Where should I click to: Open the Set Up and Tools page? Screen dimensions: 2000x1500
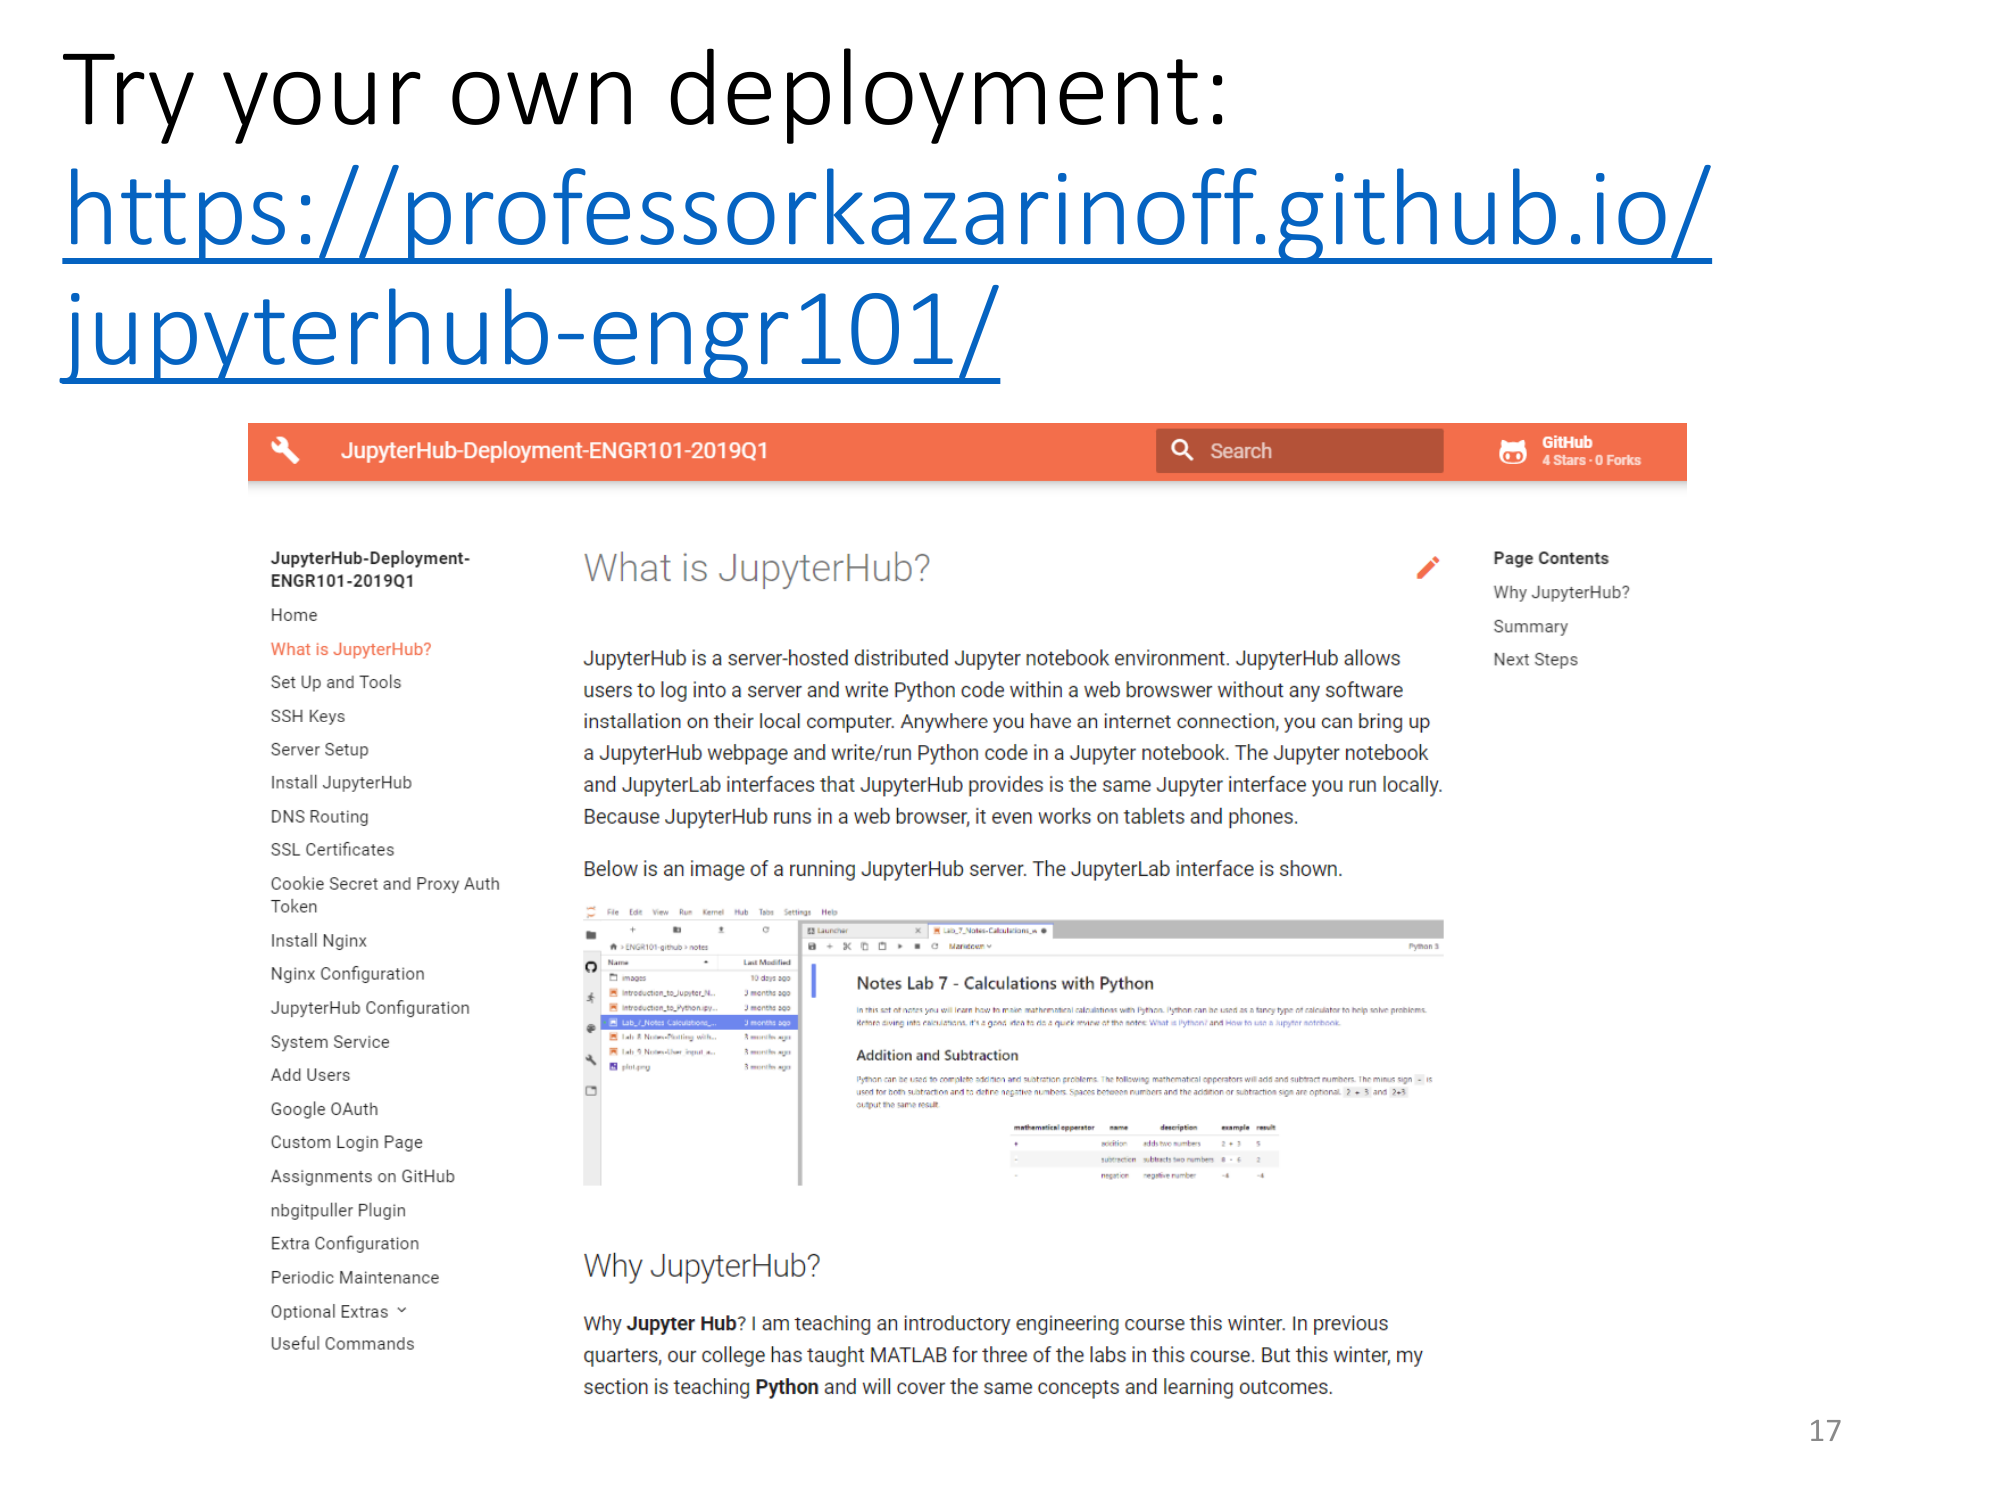tap(335, 682)
